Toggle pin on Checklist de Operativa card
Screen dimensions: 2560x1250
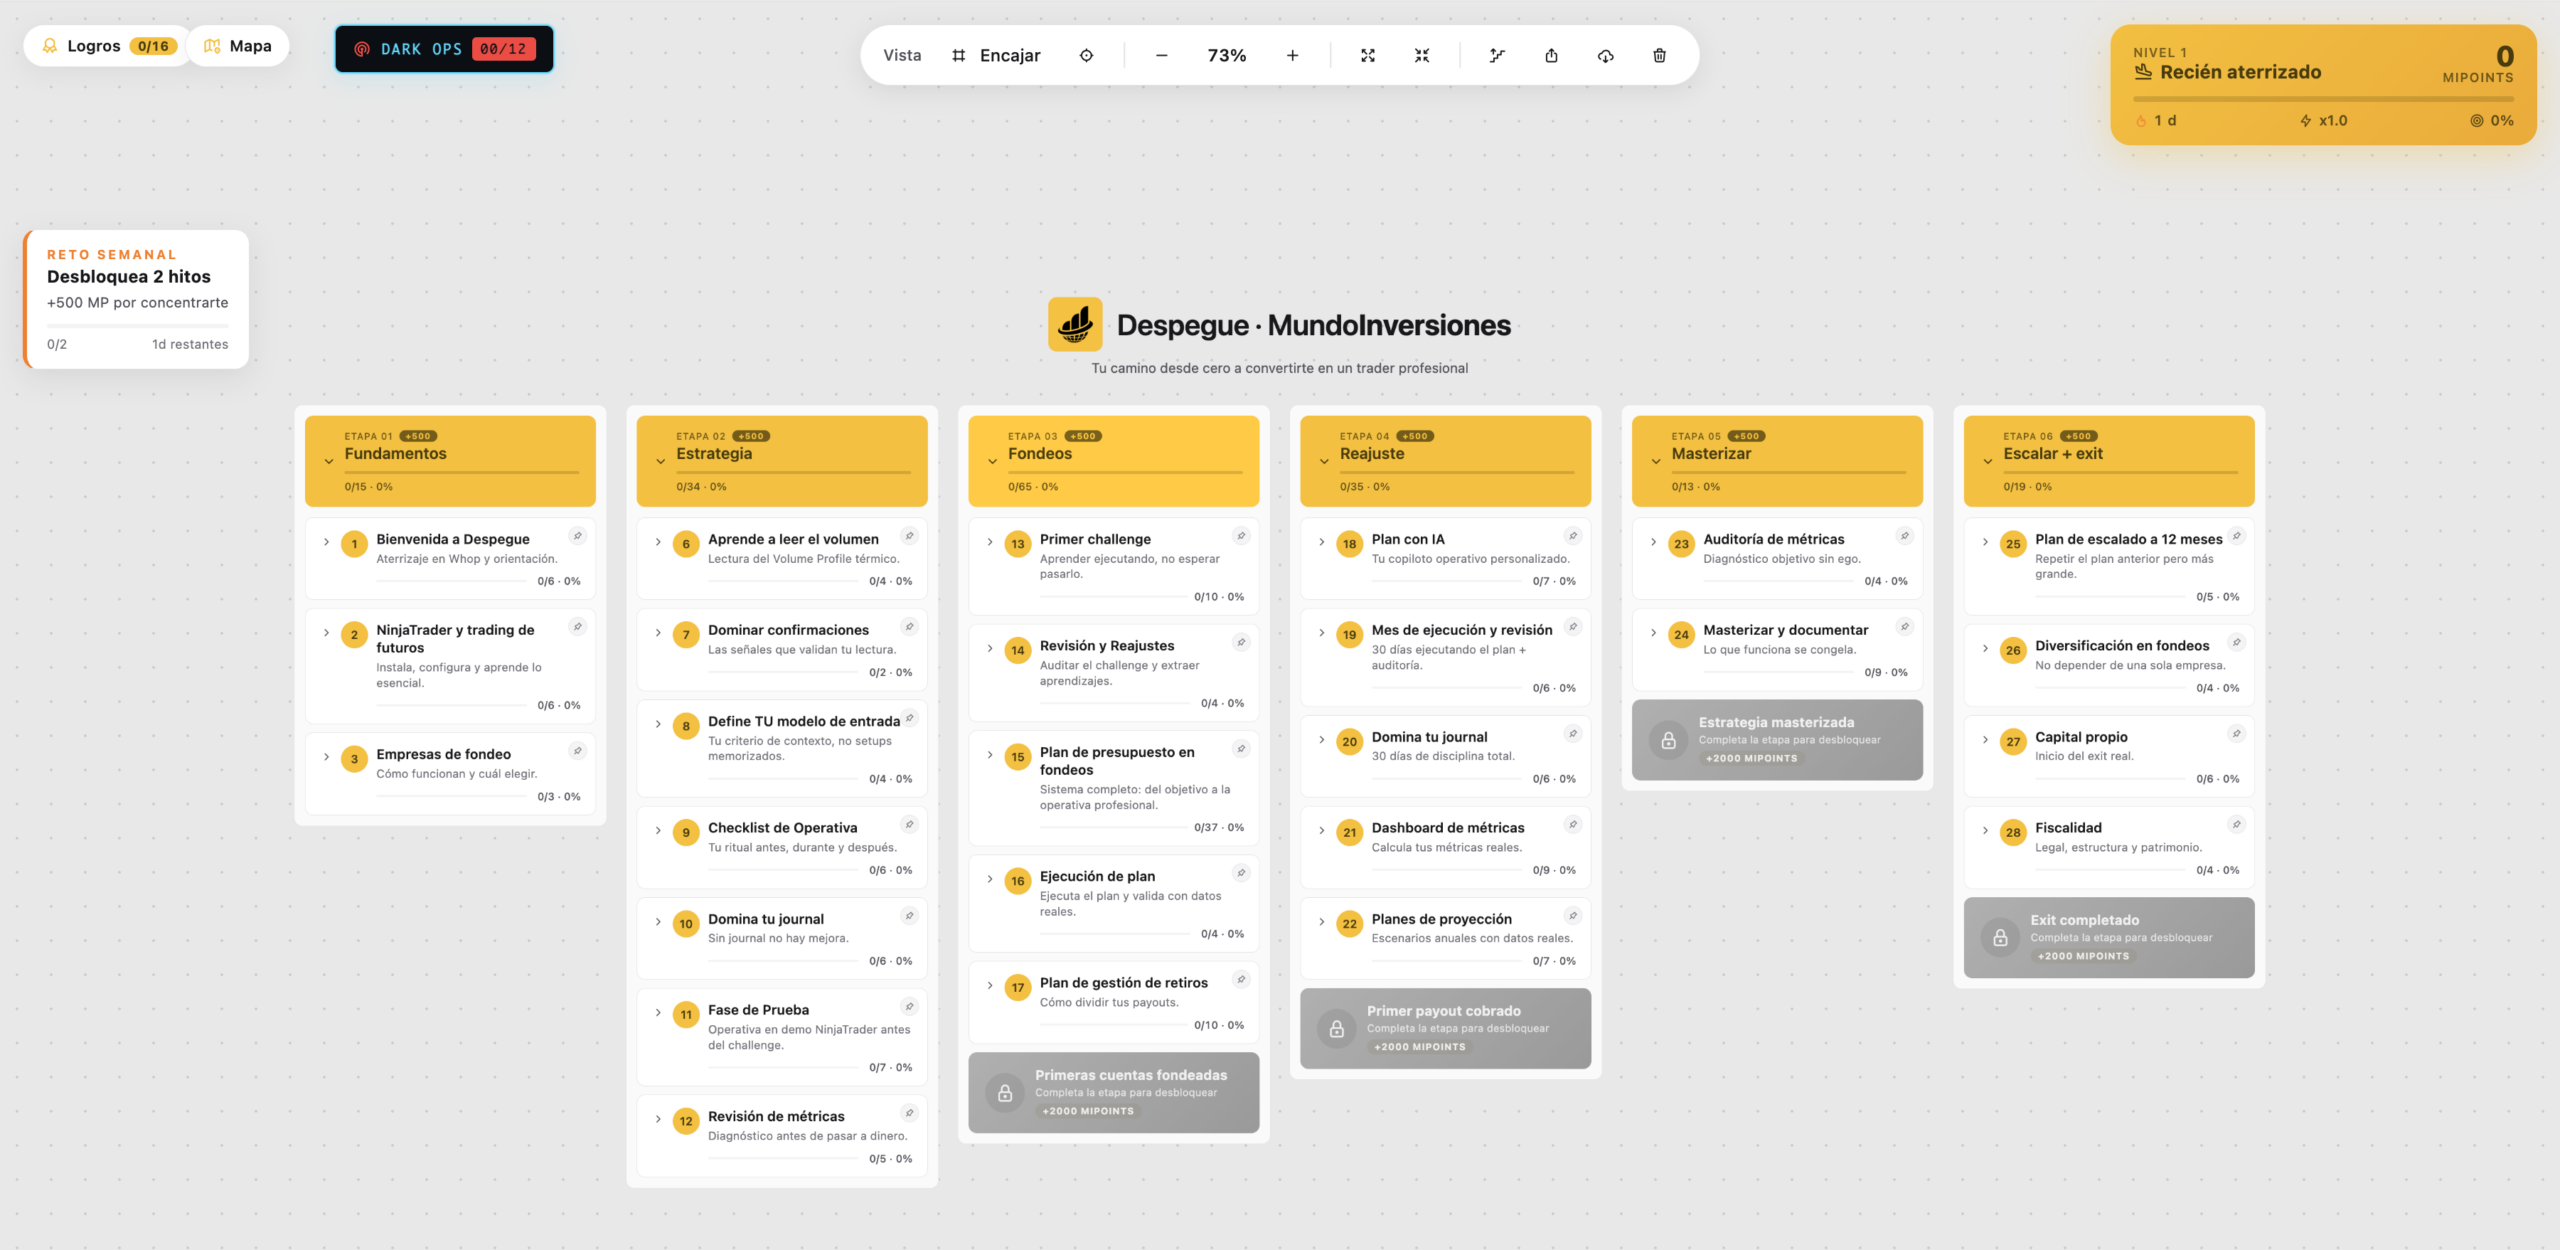pos(909,825)
